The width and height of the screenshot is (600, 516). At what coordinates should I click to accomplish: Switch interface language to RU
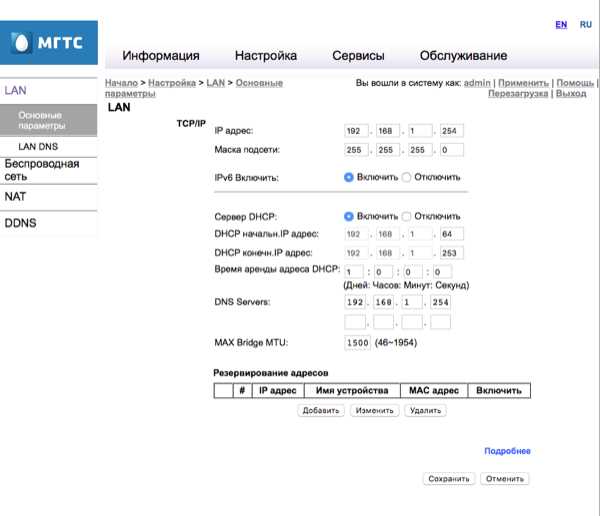[x=585, y=25]
